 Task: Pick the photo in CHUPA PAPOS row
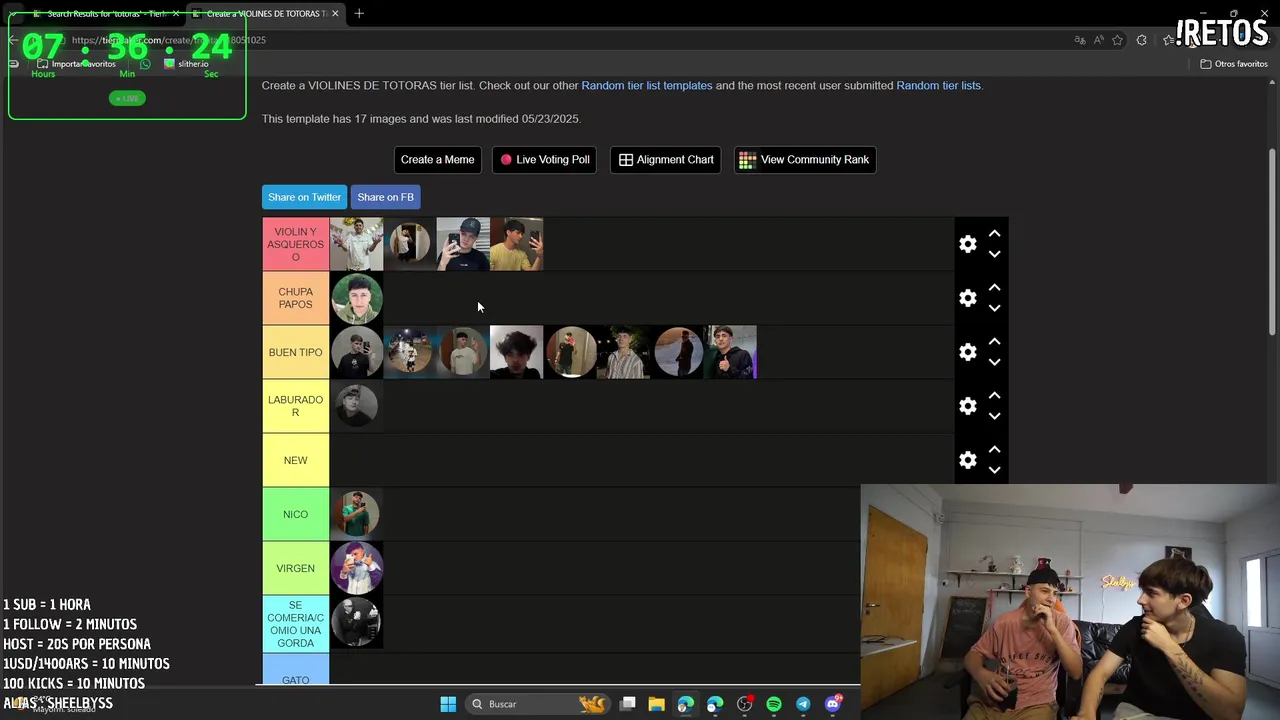click(x=356, y=298)
